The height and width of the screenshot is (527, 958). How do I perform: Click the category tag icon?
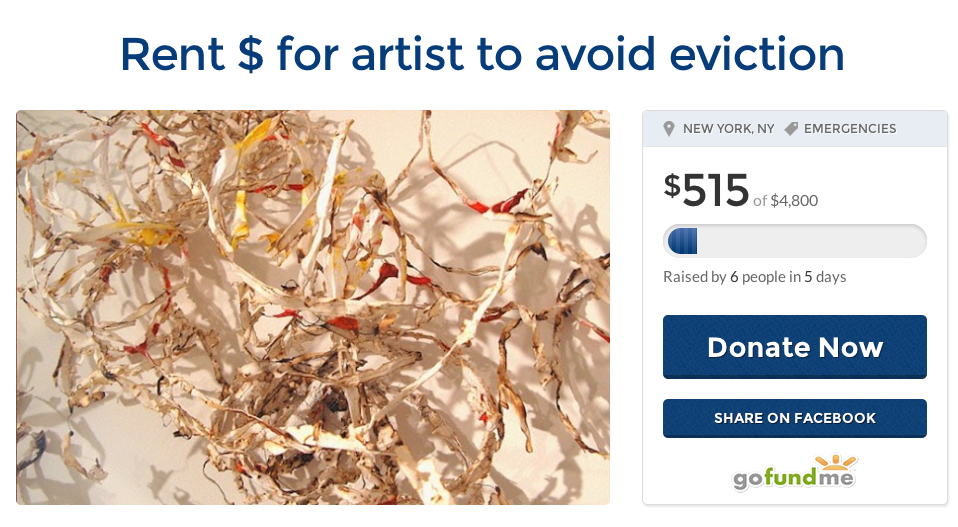(791, 129)
